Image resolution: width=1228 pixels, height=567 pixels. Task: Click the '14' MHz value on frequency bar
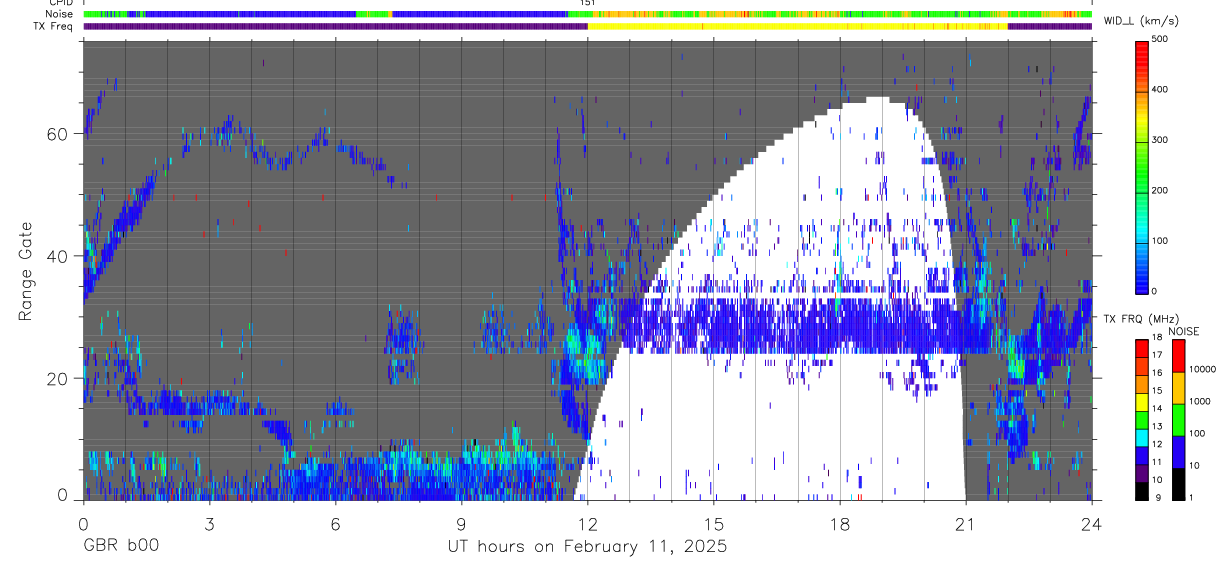point(1157,409)
